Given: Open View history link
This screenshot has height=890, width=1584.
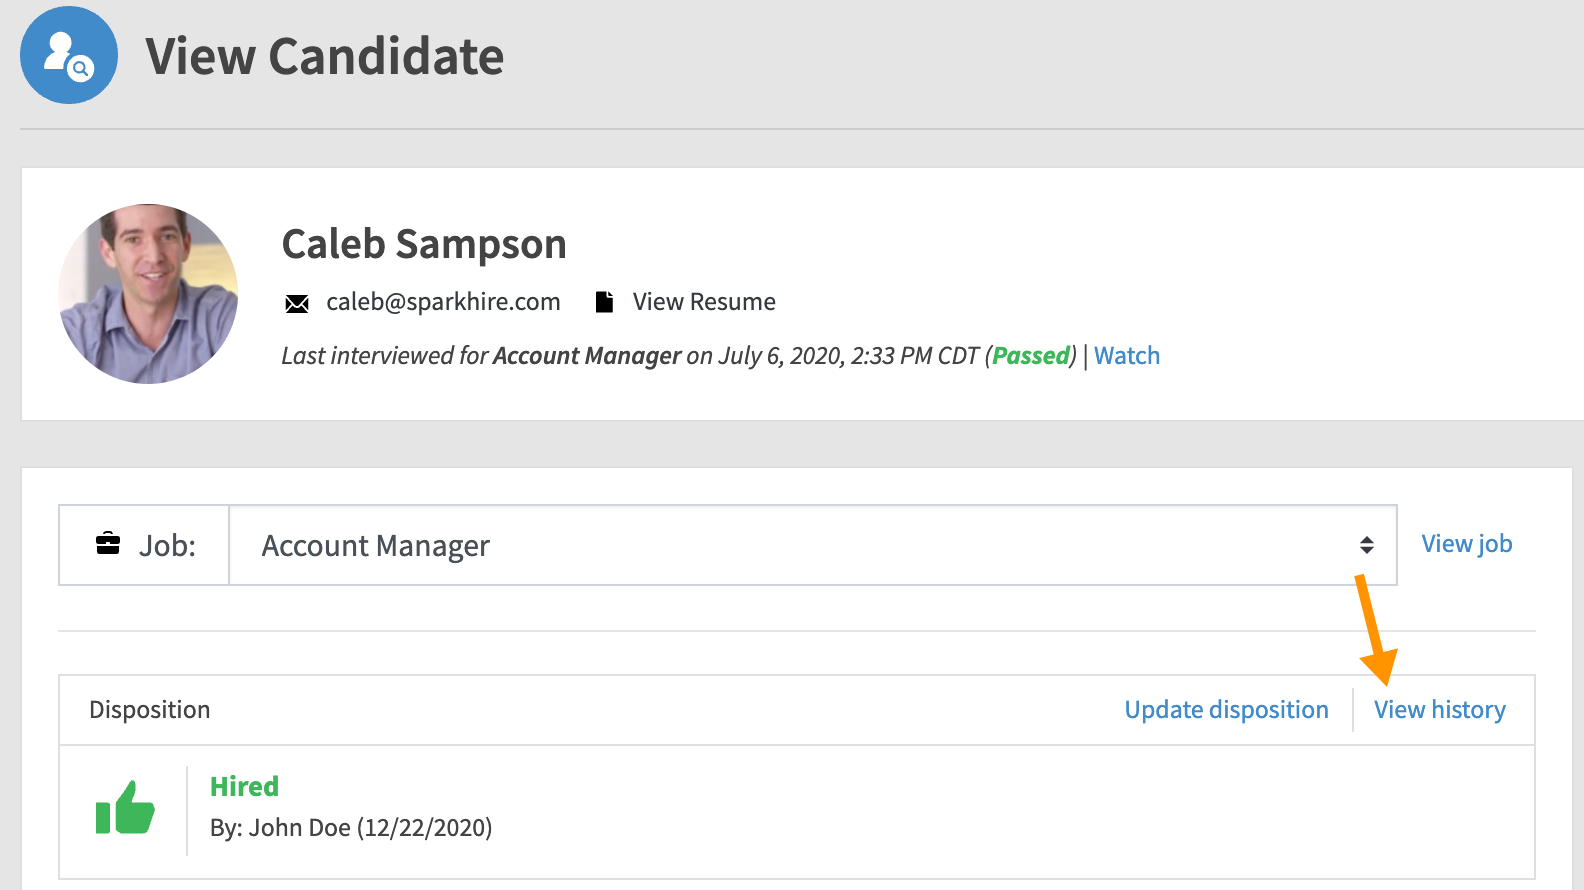Looking at the screenshot, I should click(1439, 710).
